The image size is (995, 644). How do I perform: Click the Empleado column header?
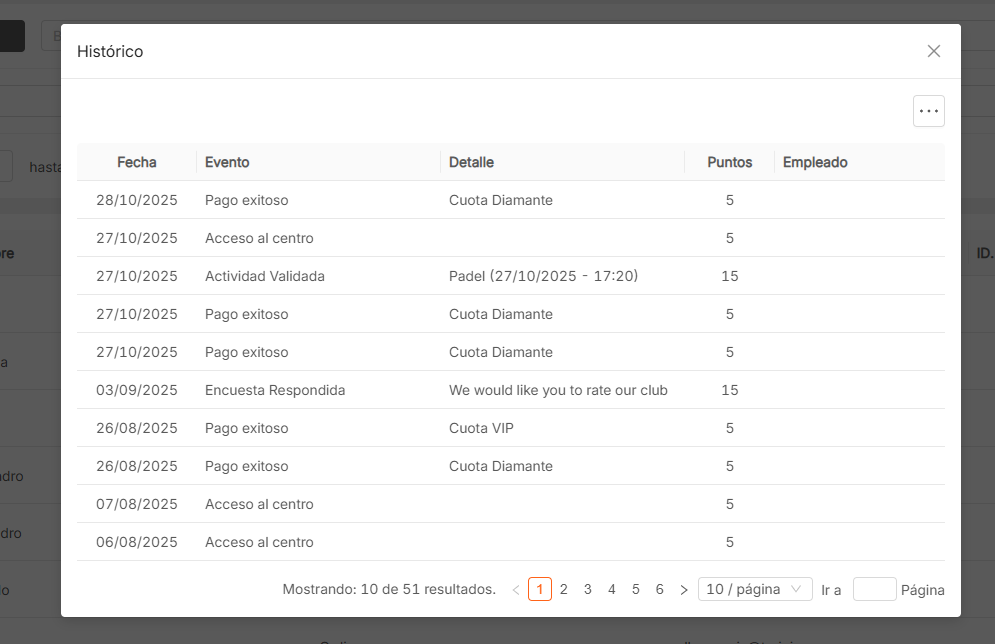pos(815,162)
